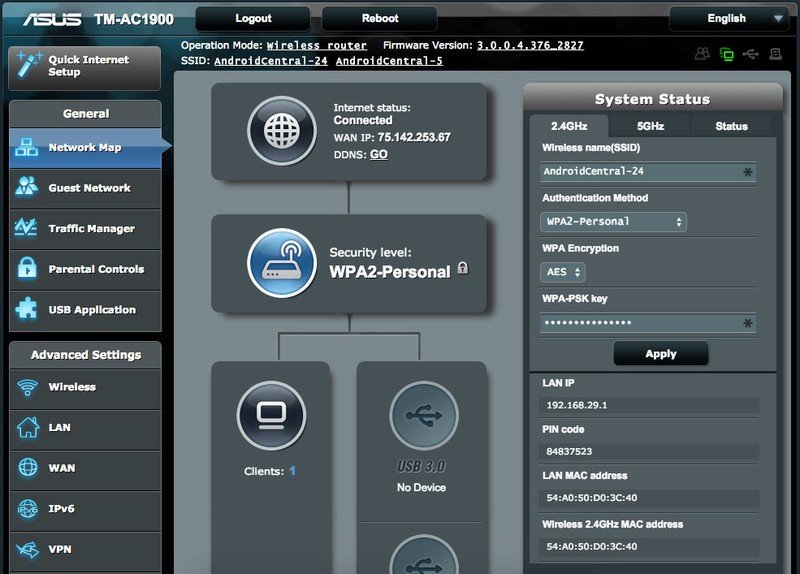Viewport: 800px width, 574px height.
Task: Open Network Map menu item
Action: [x=86, y=148]
